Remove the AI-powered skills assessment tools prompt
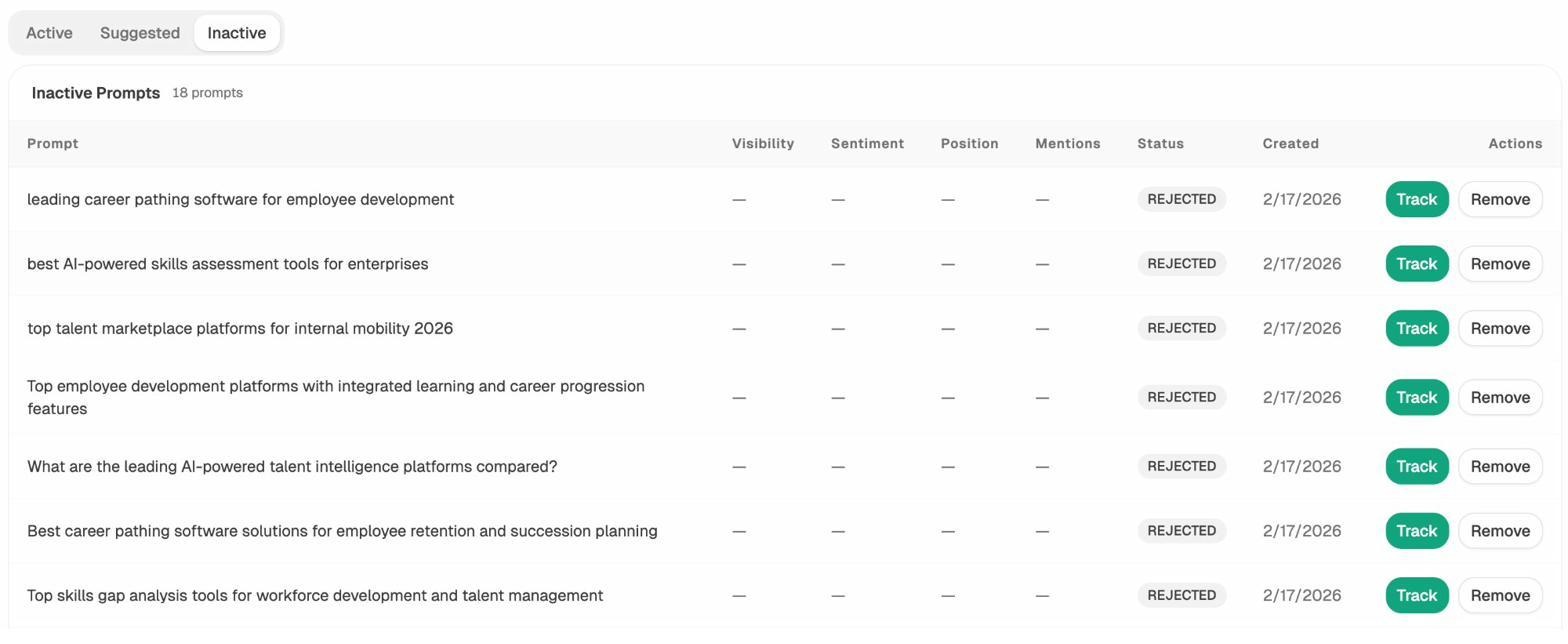 point(1500,264)
